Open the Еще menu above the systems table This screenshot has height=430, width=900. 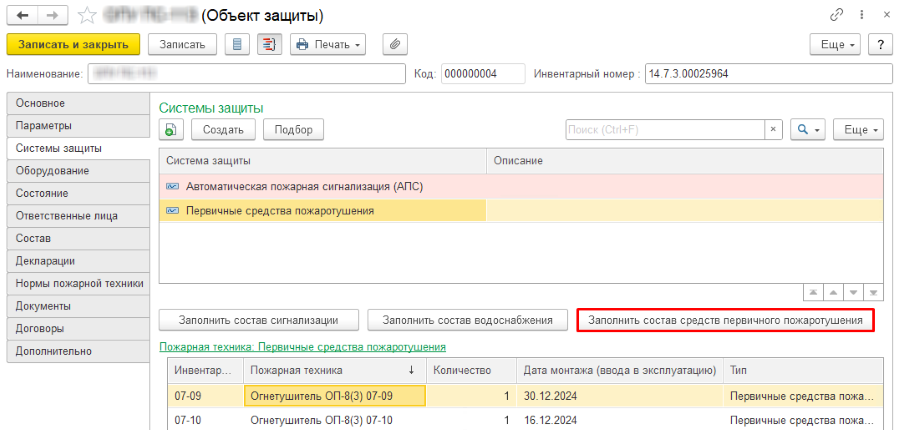pos(860,130)
